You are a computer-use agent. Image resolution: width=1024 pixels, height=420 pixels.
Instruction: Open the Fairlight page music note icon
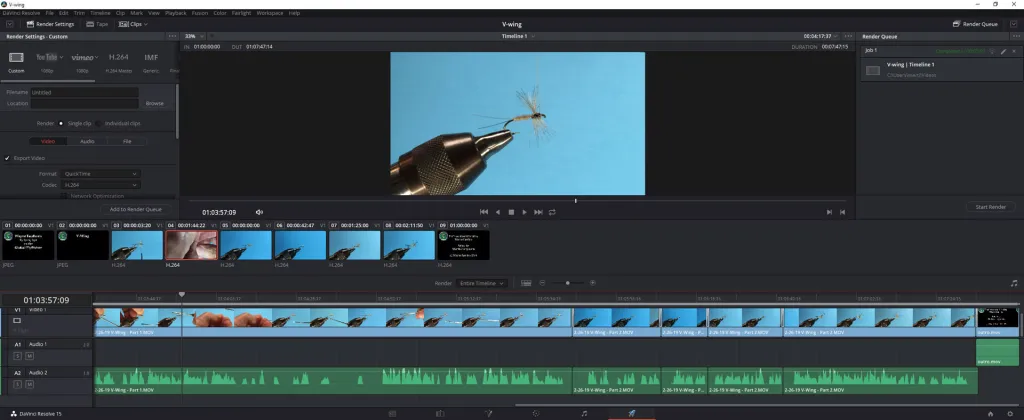(x=584, y=413)
